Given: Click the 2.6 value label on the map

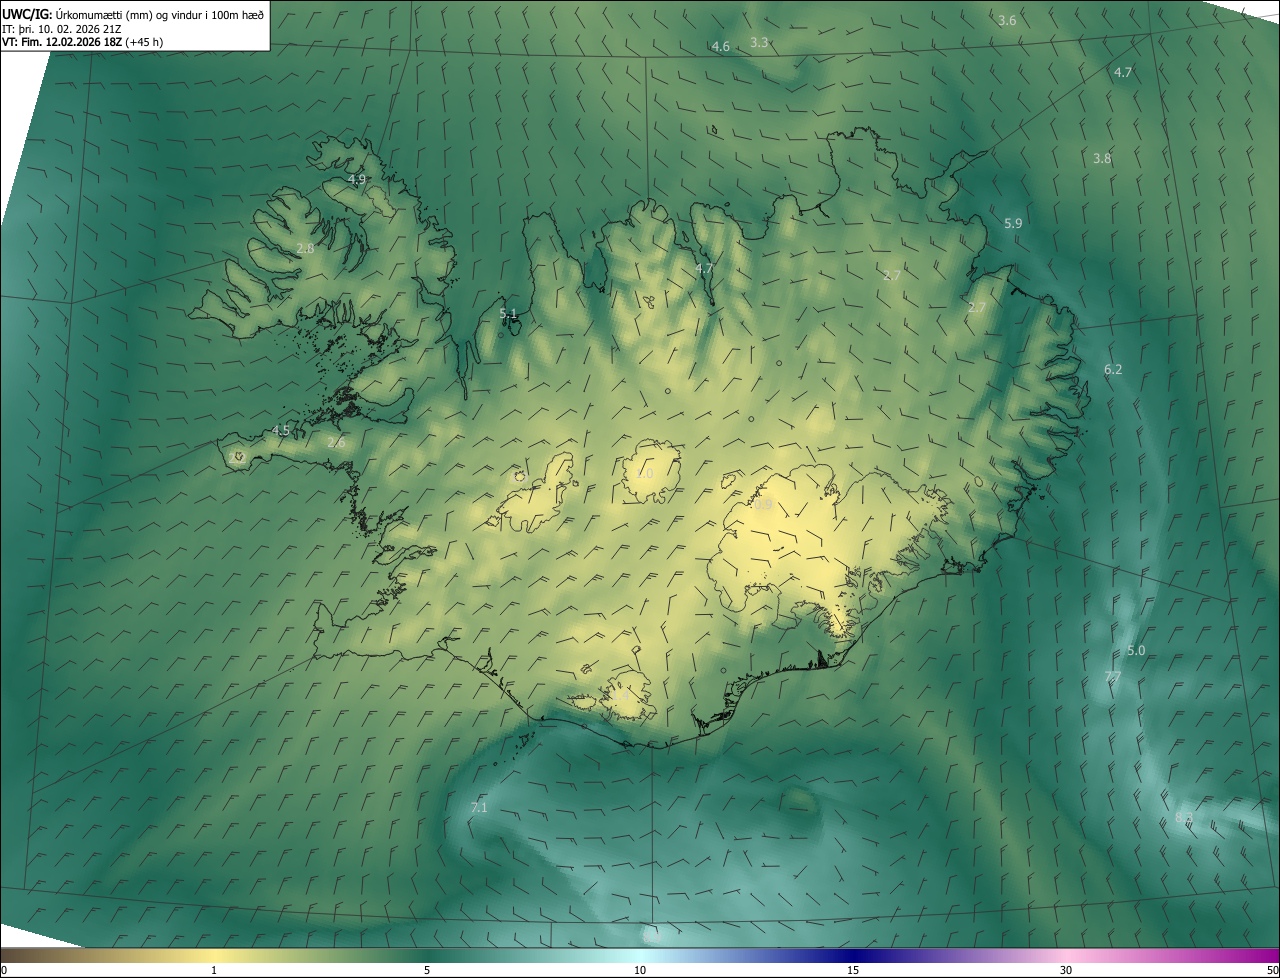Looking at the screenshot, I should (x=336, y=442).
